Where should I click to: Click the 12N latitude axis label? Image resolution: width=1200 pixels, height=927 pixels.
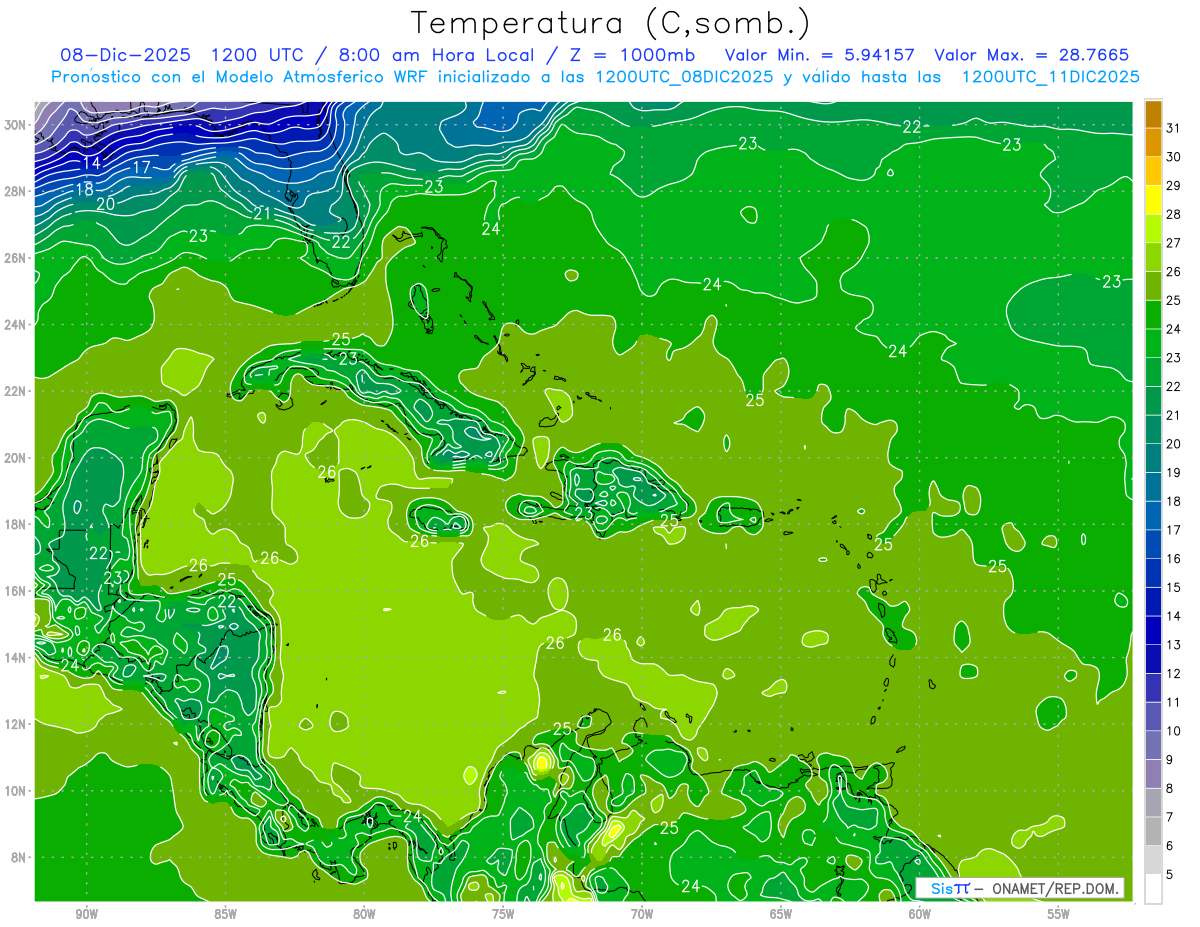click(x=15, y=724)
